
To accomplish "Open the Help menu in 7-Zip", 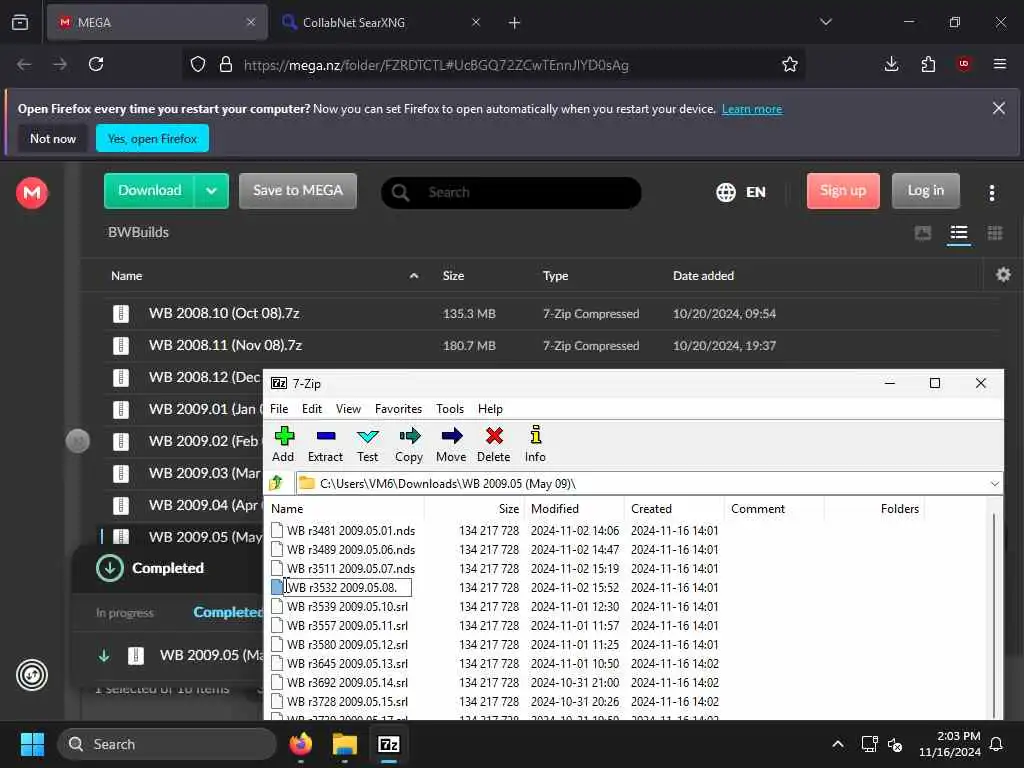I will (x=490, y=409).
